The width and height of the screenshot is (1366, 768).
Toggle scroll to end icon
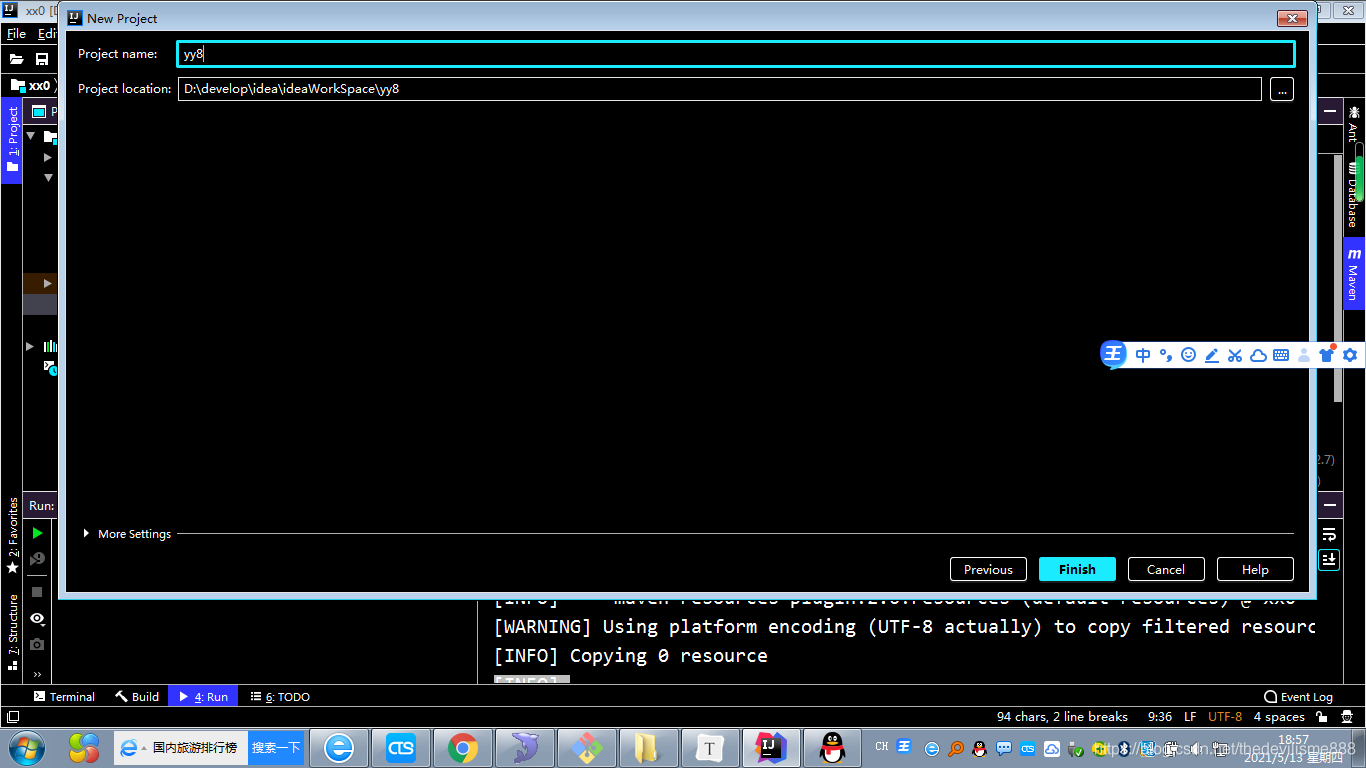point(1329,559)
